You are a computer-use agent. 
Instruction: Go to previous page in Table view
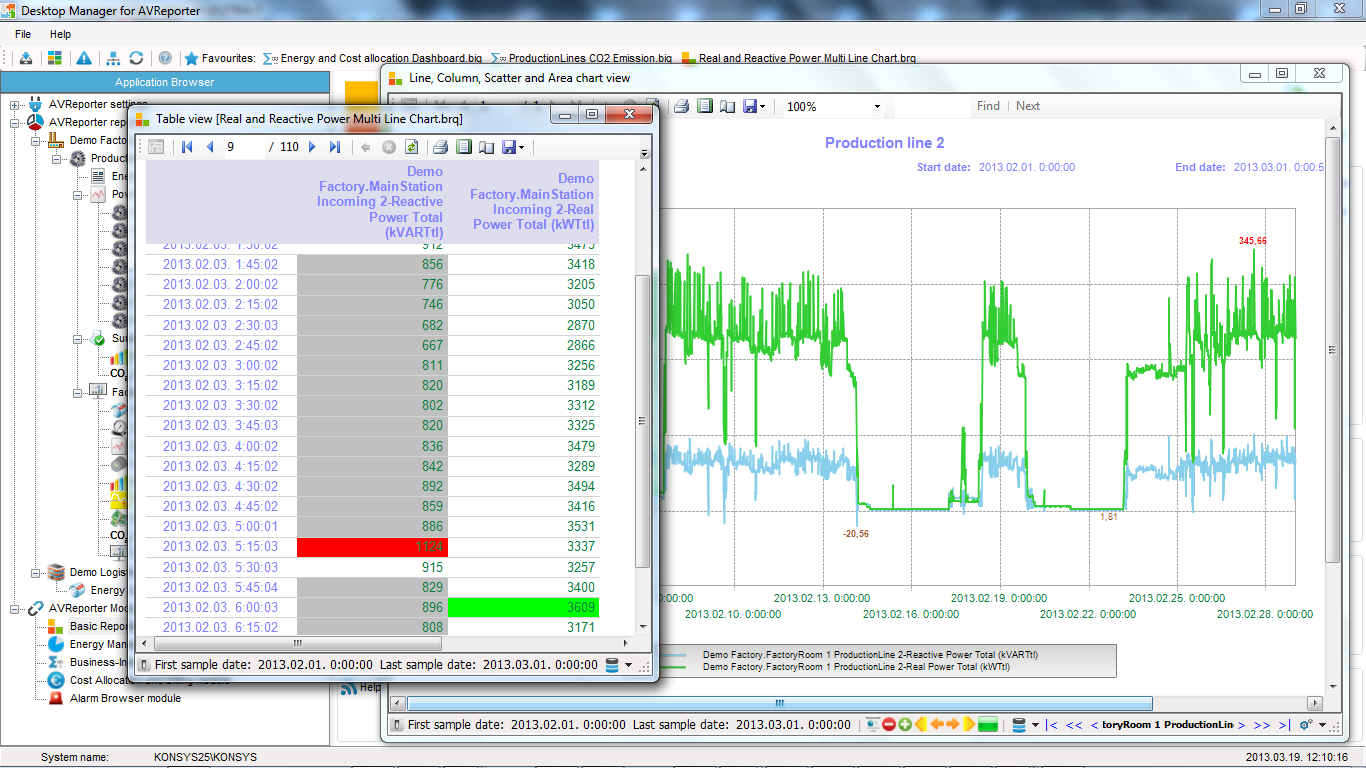click(x=210, y=147)
